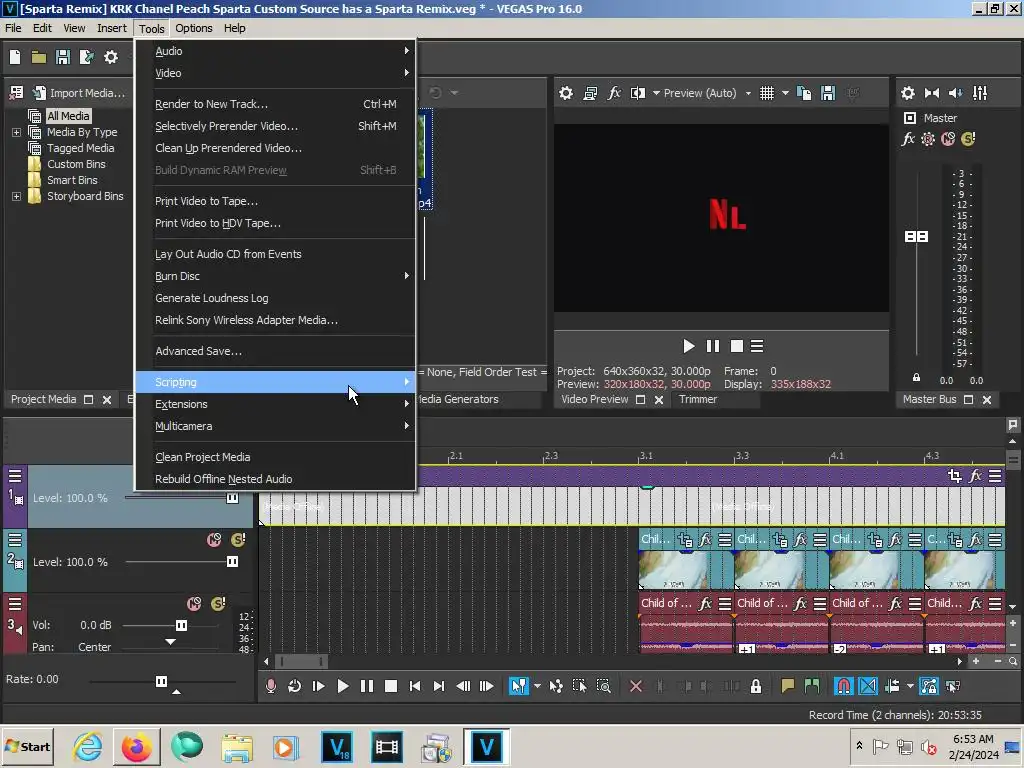Open the Options menu in menu bar

[193, 28]
